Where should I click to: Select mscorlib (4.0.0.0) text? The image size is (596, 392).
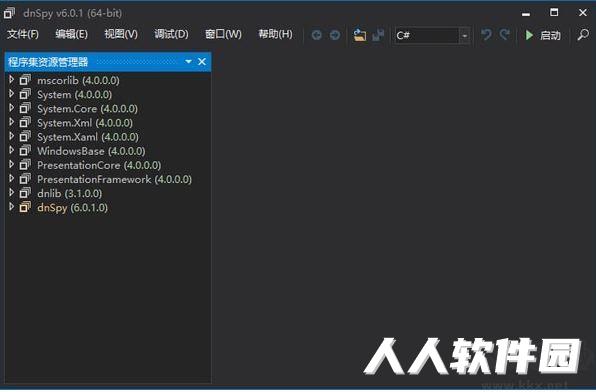coord(78,81)
